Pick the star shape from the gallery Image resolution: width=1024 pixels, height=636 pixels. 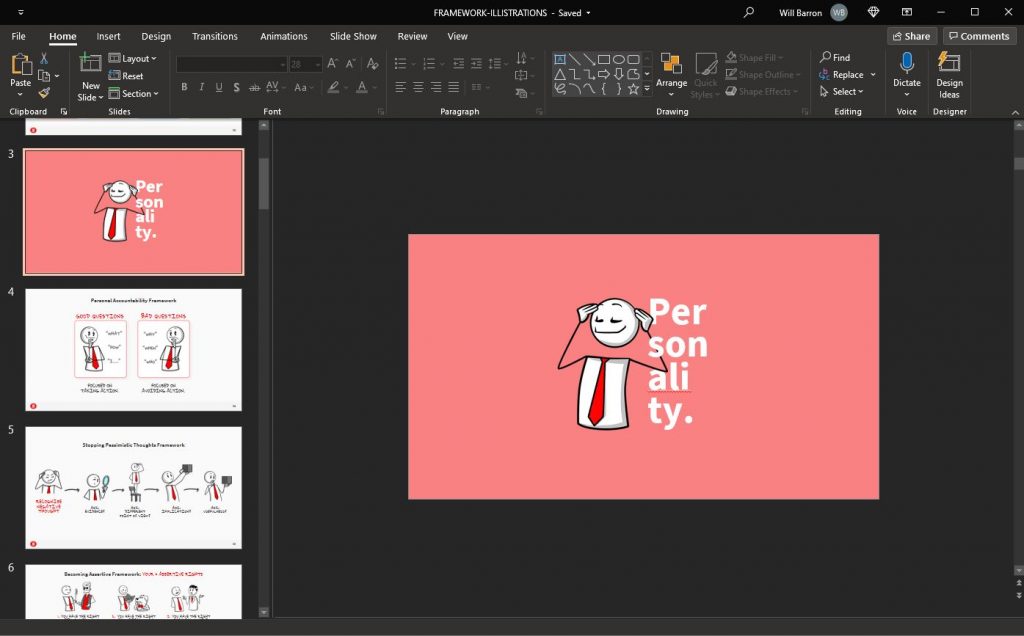633,89
